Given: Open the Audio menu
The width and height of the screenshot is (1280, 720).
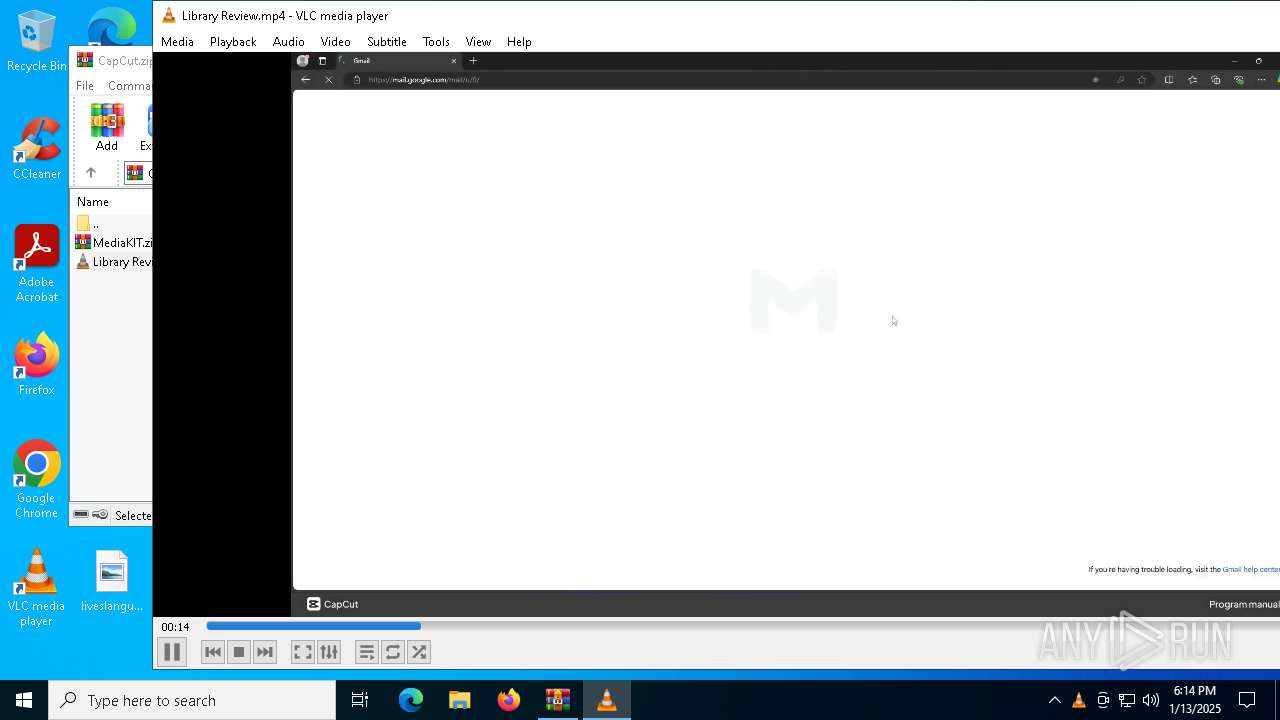Looking at the screenshot, I should click(288, 42).
